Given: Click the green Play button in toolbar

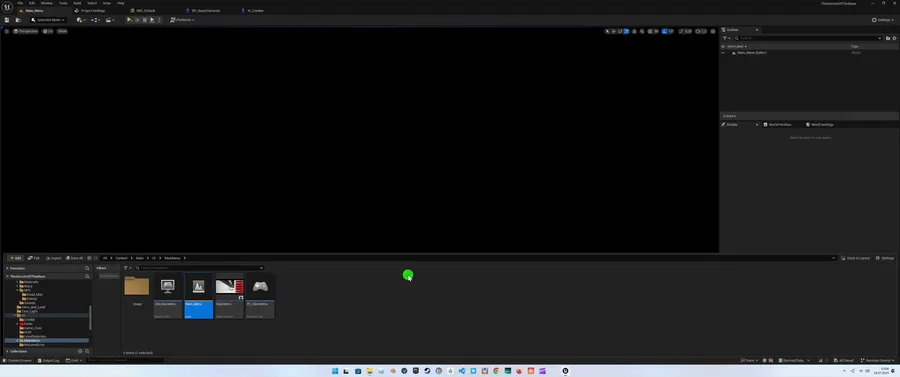Looking at the screenshot, I should (129, 20).
